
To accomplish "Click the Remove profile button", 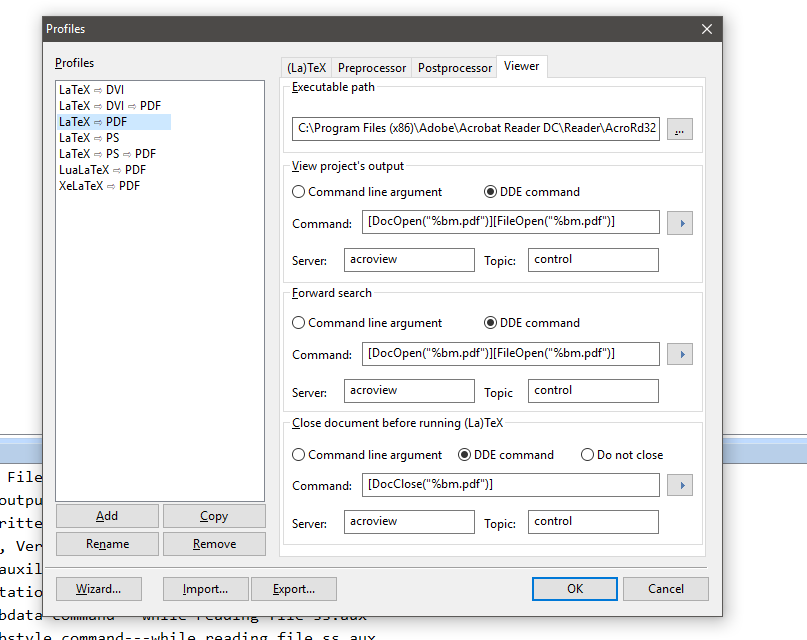I will (x=214, y=544).
